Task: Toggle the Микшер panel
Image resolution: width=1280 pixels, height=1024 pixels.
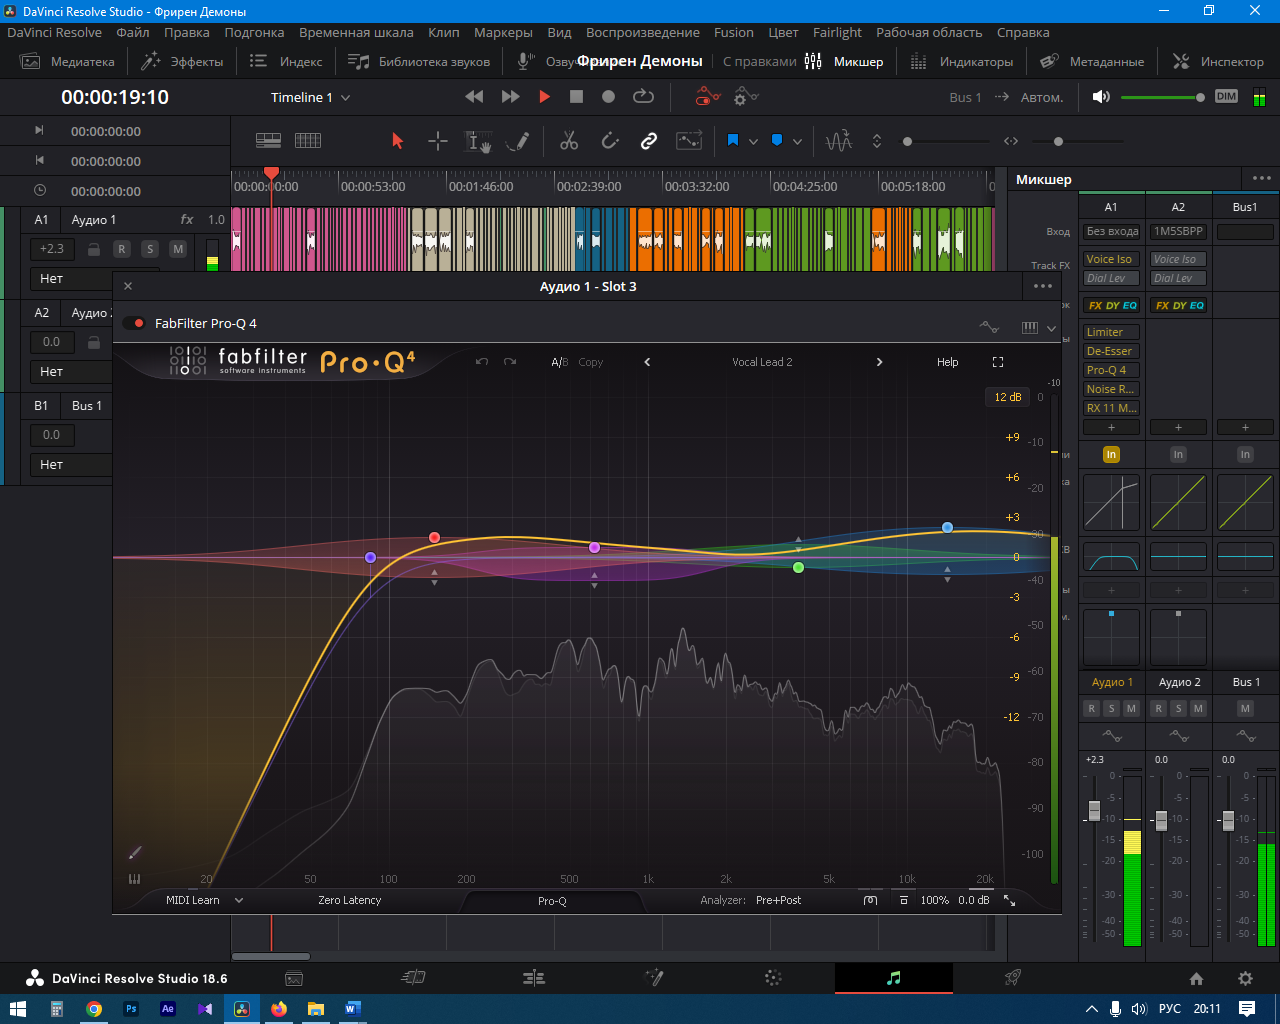Action: click(845, 62)
